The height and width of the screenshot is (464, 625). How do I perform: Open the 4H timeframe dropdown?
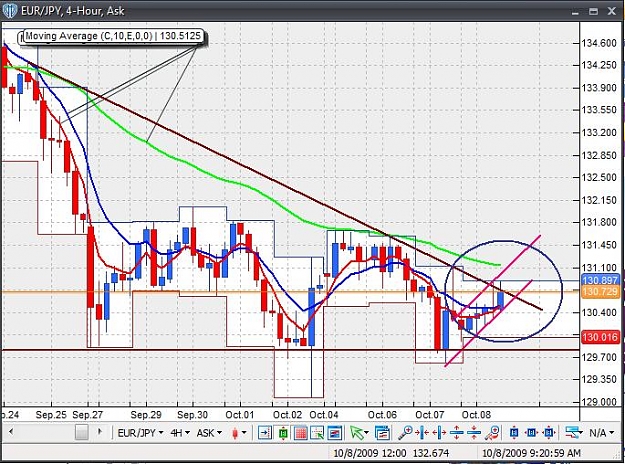pyautogui.click(x=180, y=433)
